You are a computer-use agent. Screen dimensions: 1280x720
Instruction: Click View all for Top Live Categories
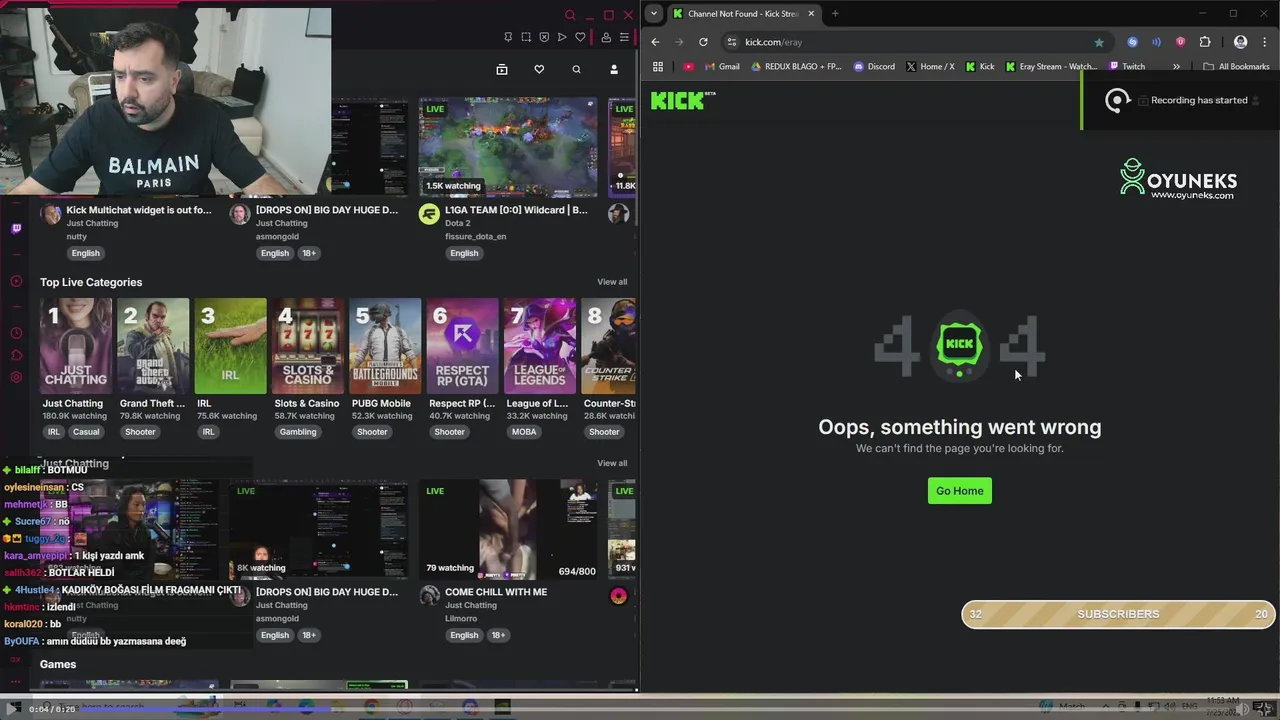click(x=612, y=282)
